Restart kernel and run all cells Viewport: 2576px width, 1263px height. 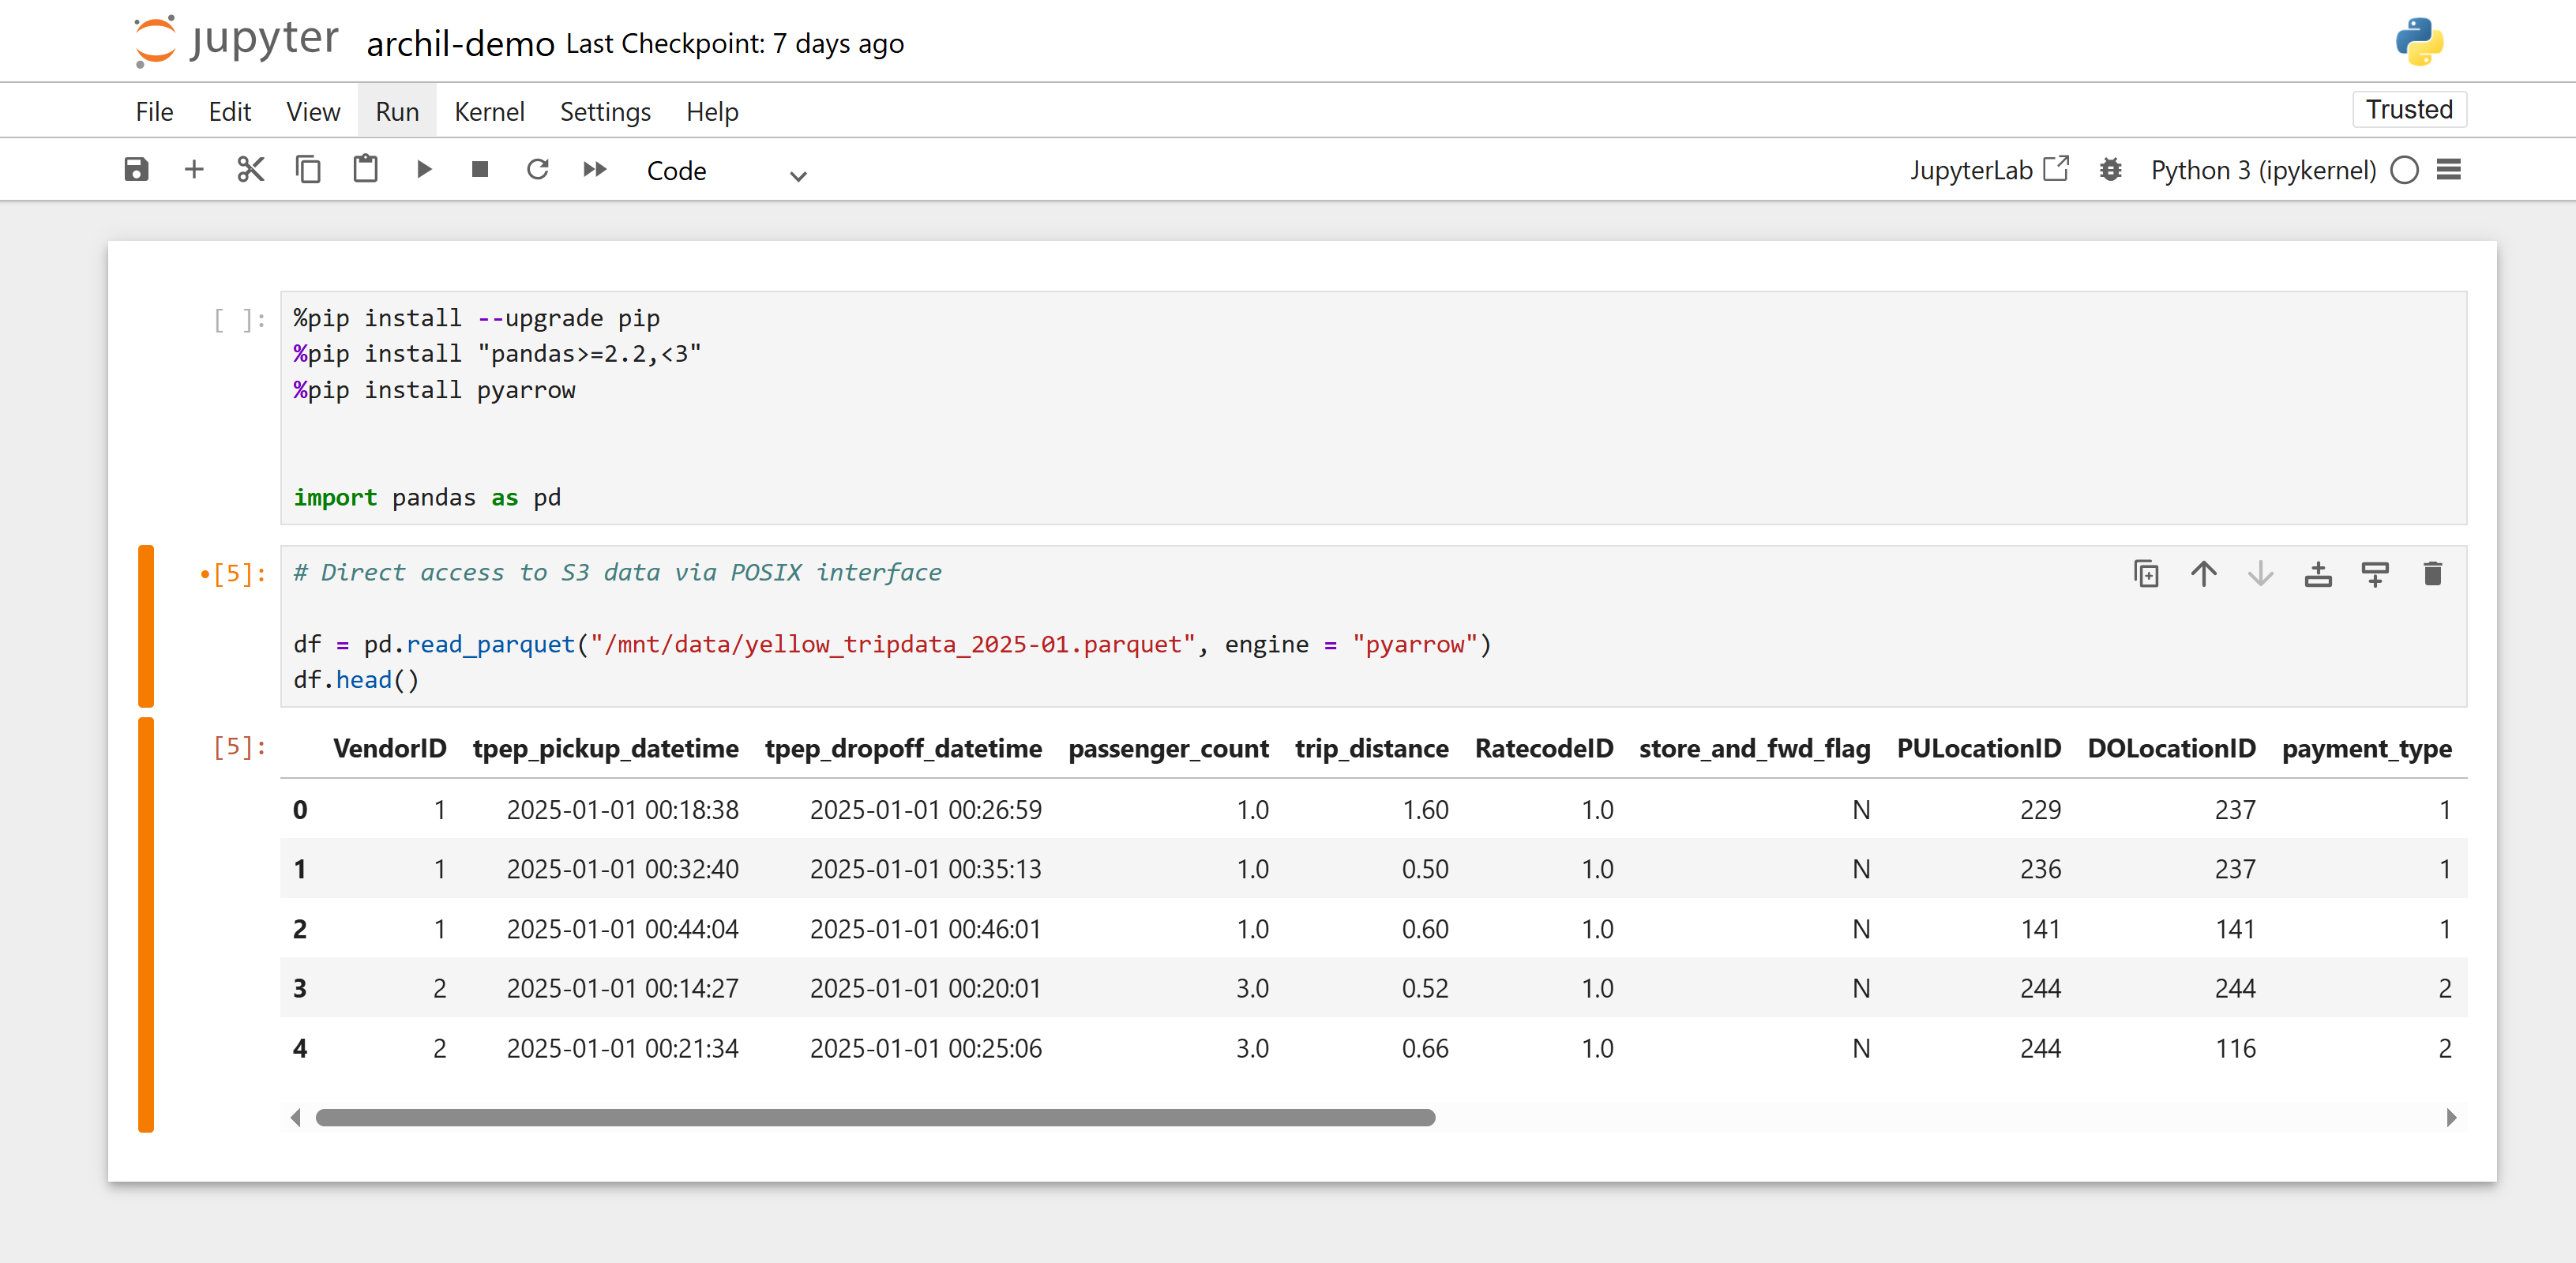click(x=595, y=170)
